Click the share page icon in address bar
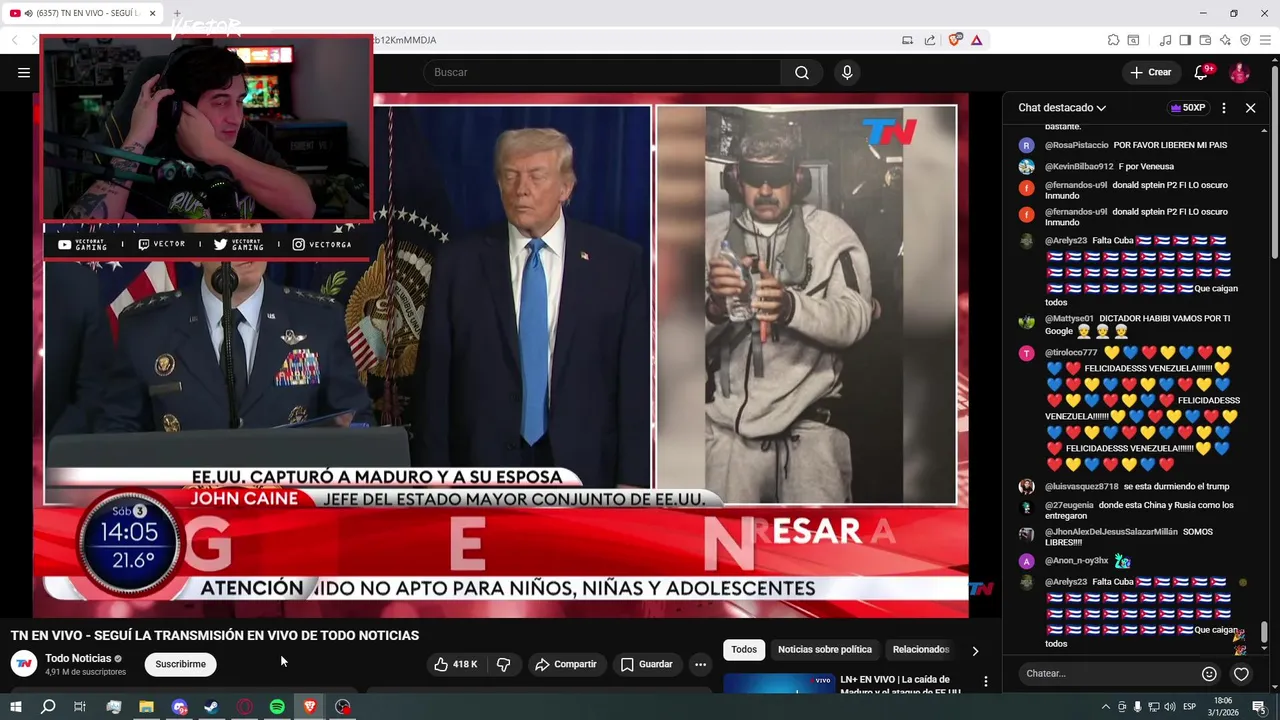The width and height of the screenshot is (1280, 720). (x=930, y=40)
